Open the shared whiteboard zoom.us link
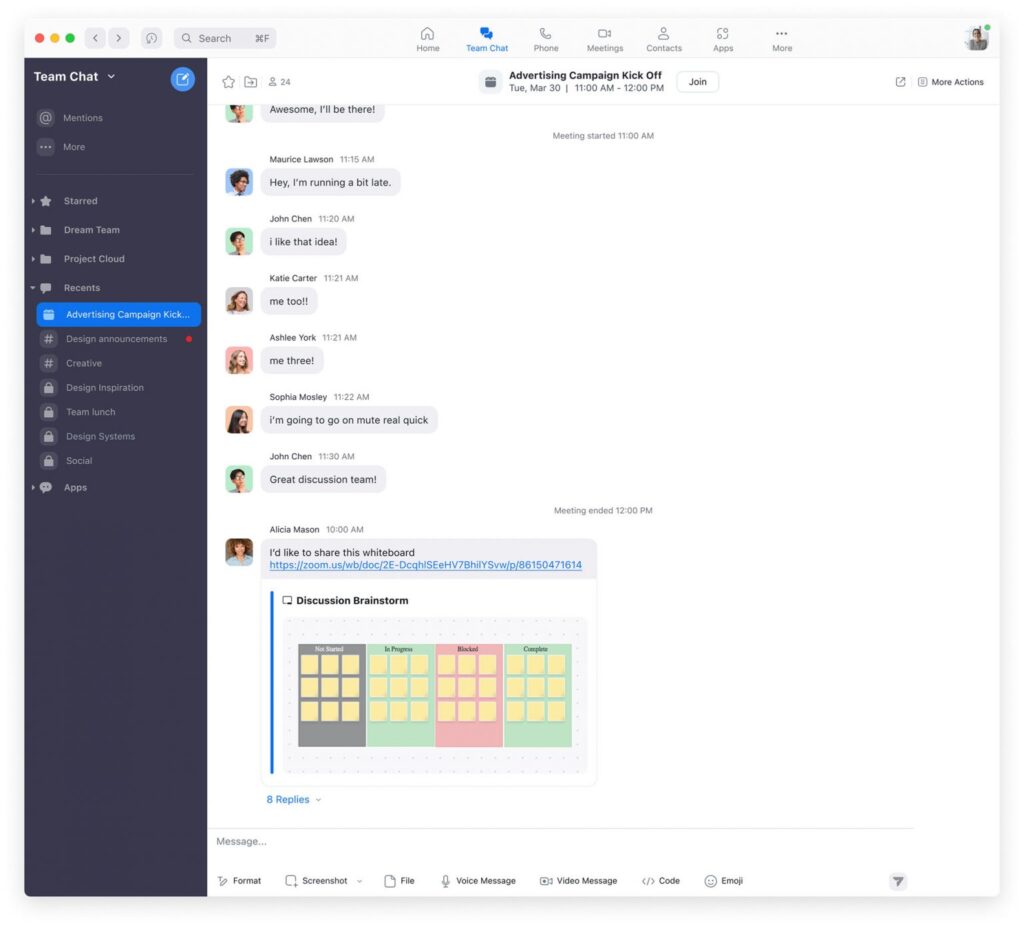 425,565
